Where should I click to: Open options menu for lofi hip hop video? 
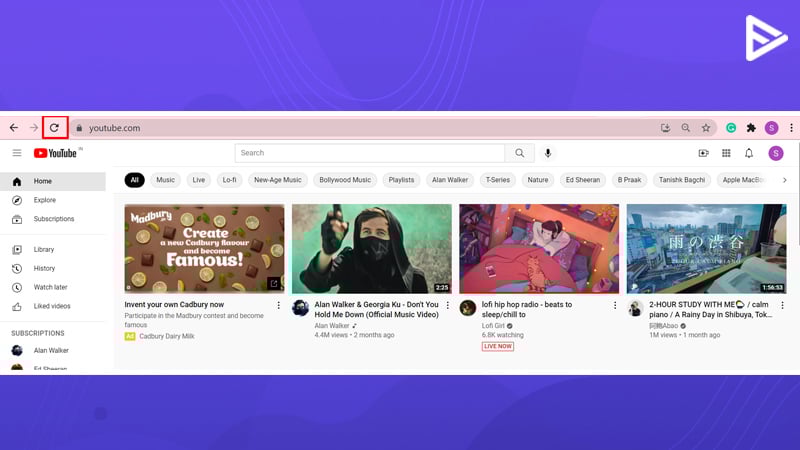point(615,305)
